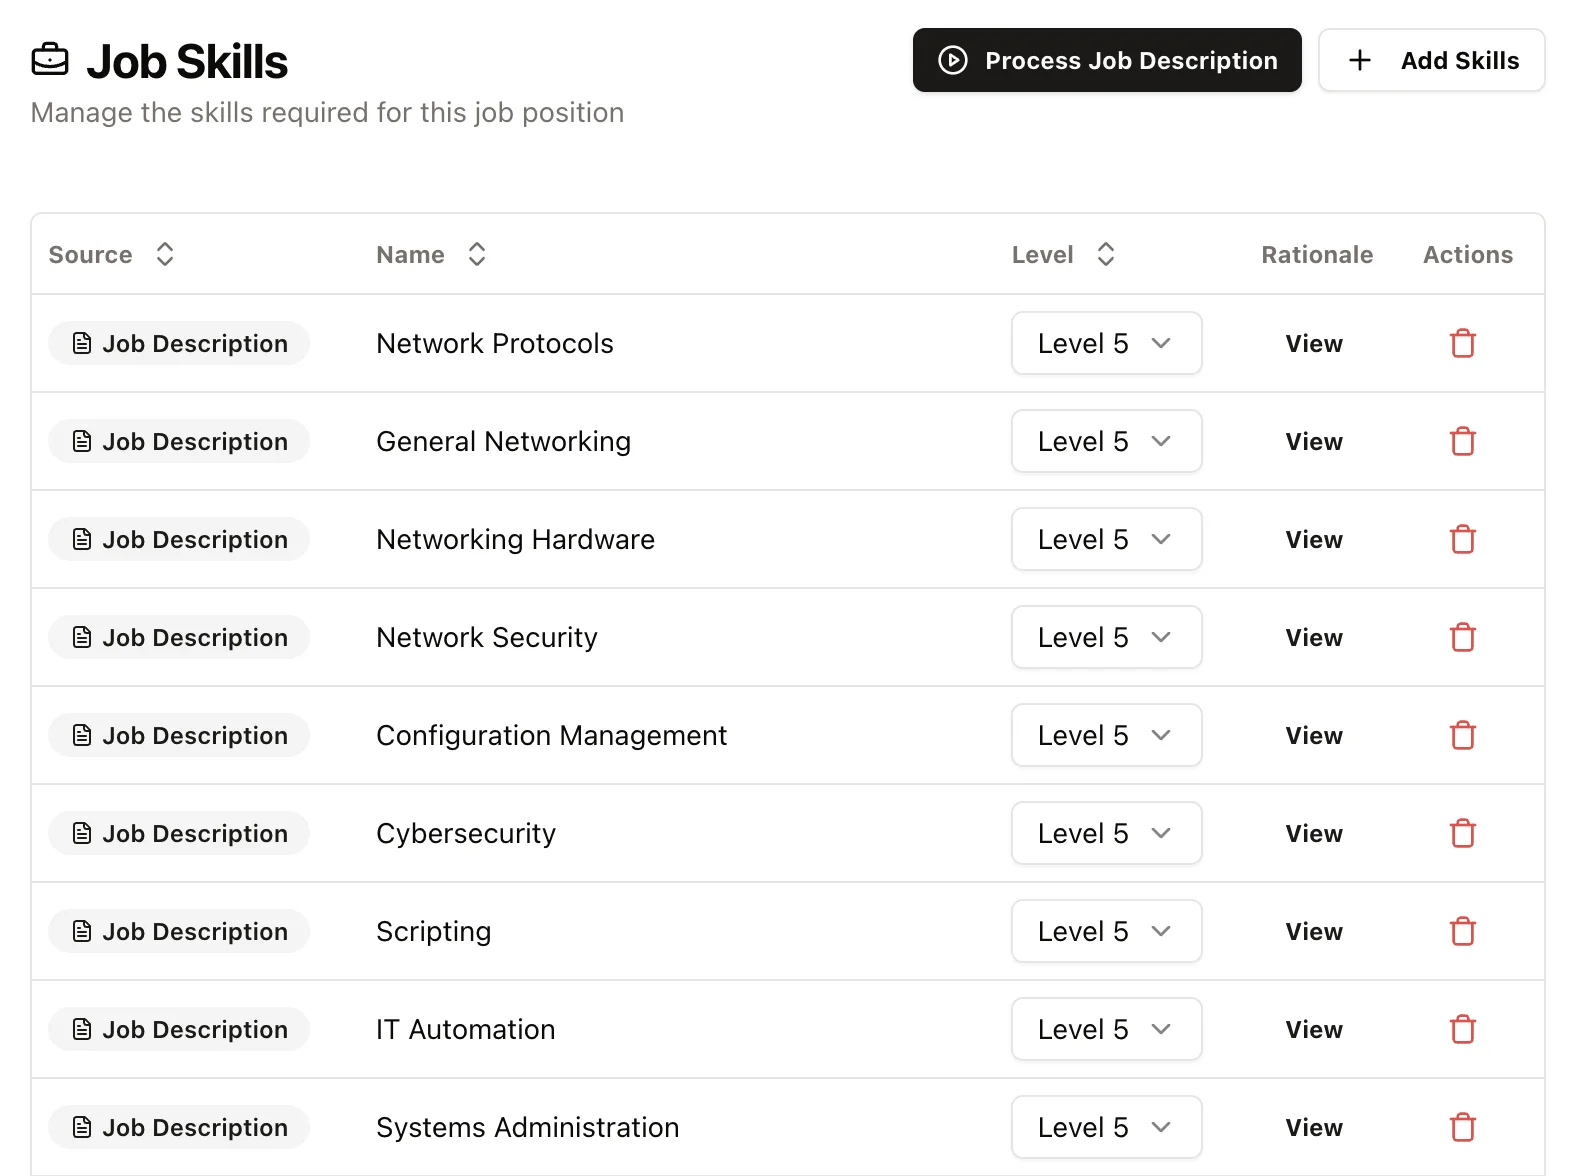Delete the Cybersecurity skill entry
This screenshot has width=1578, height=1176.
(x=1462, y=833)
